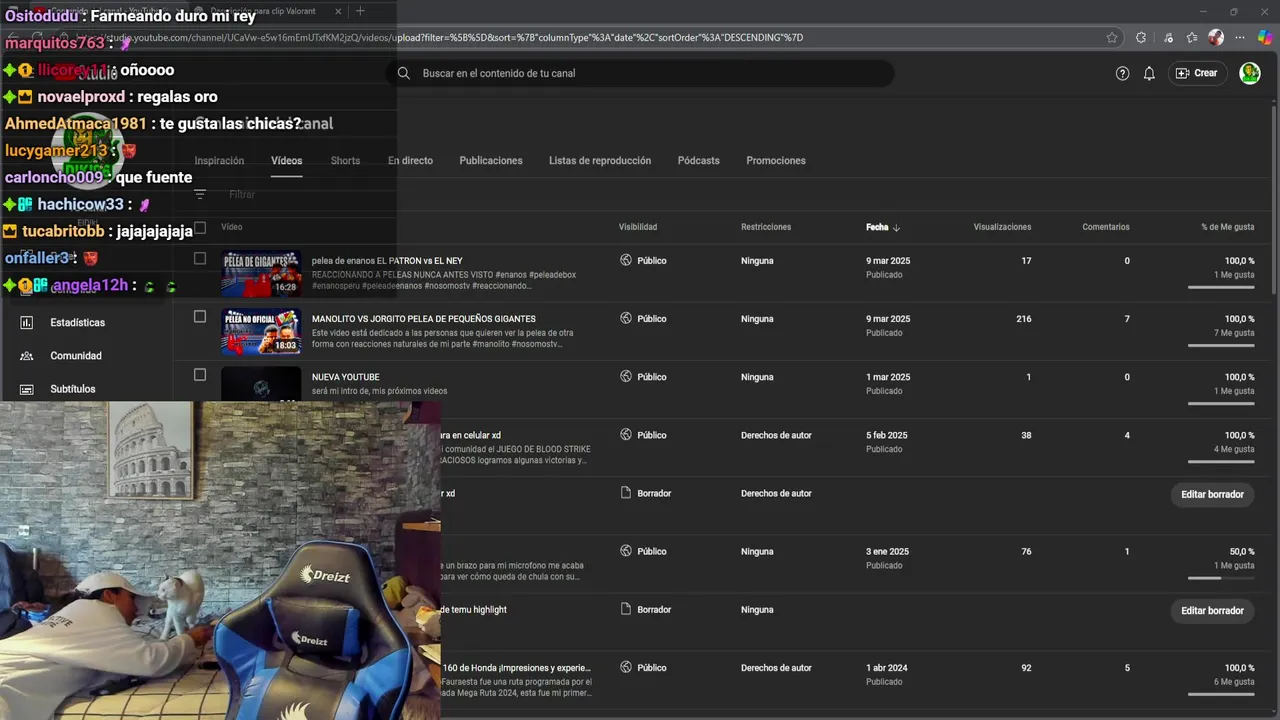Open the channel account avatar menu
This screenshot has height=720, width=1280.
(1250, 73)
